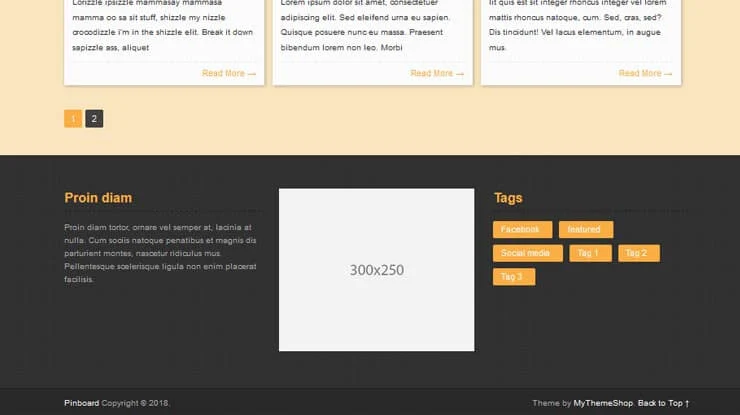Select the Tag 3 tag
Screen dimensions: 740x415
(514, 277)
